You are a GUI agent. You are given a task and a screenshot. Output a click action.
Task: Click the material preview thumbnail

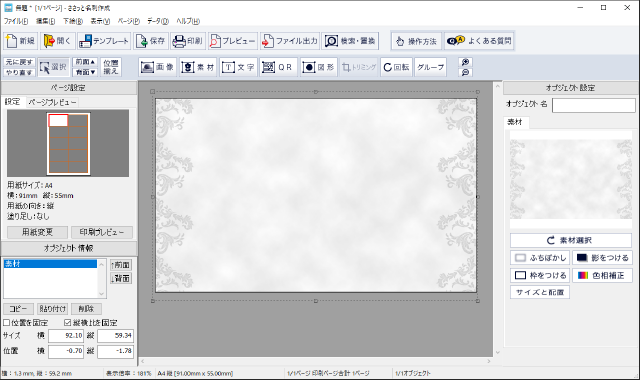(571, 180)
